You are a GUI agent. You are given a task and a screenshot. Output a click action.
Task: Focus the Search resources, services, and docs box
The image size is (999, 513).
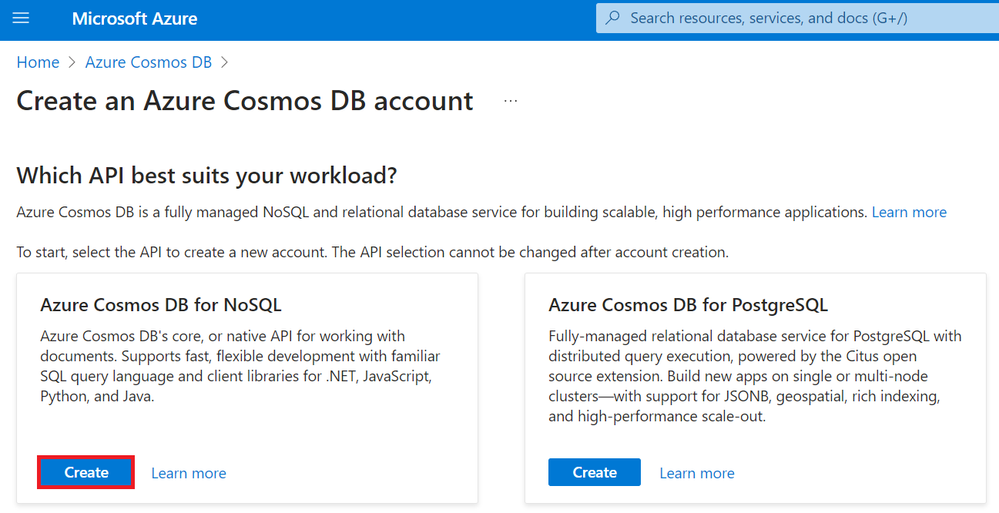coord(798,18)
